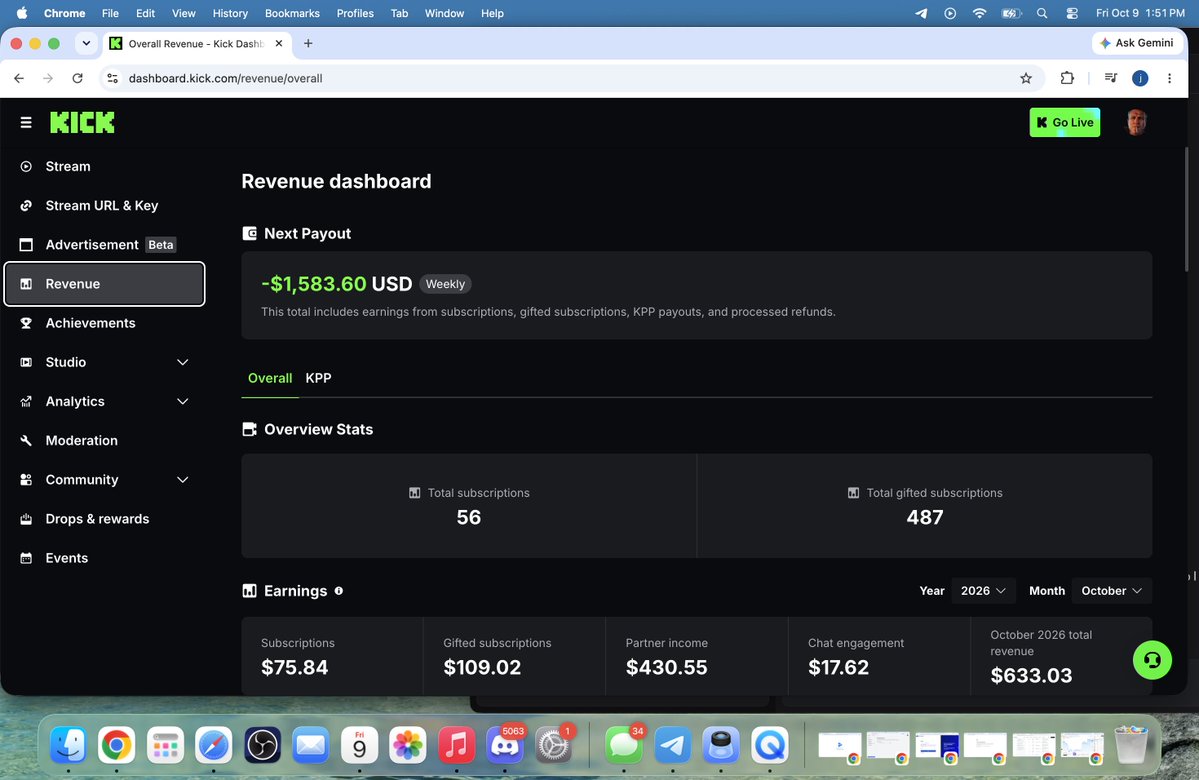Expand the Analytics submenu chevron
This screenshot has height=780, width=1199.
pyautogui.click(x=183, y=401)
